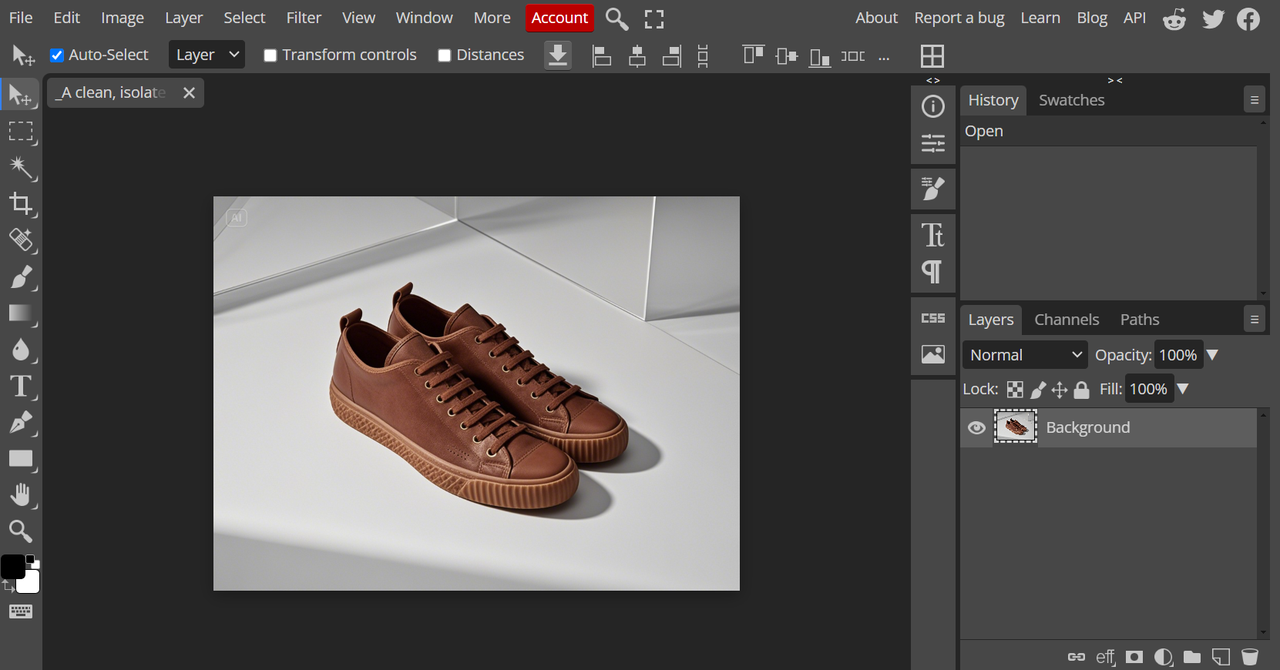Open the Opacity slider arrow
Image resolution: width=1280 pixels, height=670 pixels.
point(1212,355)
